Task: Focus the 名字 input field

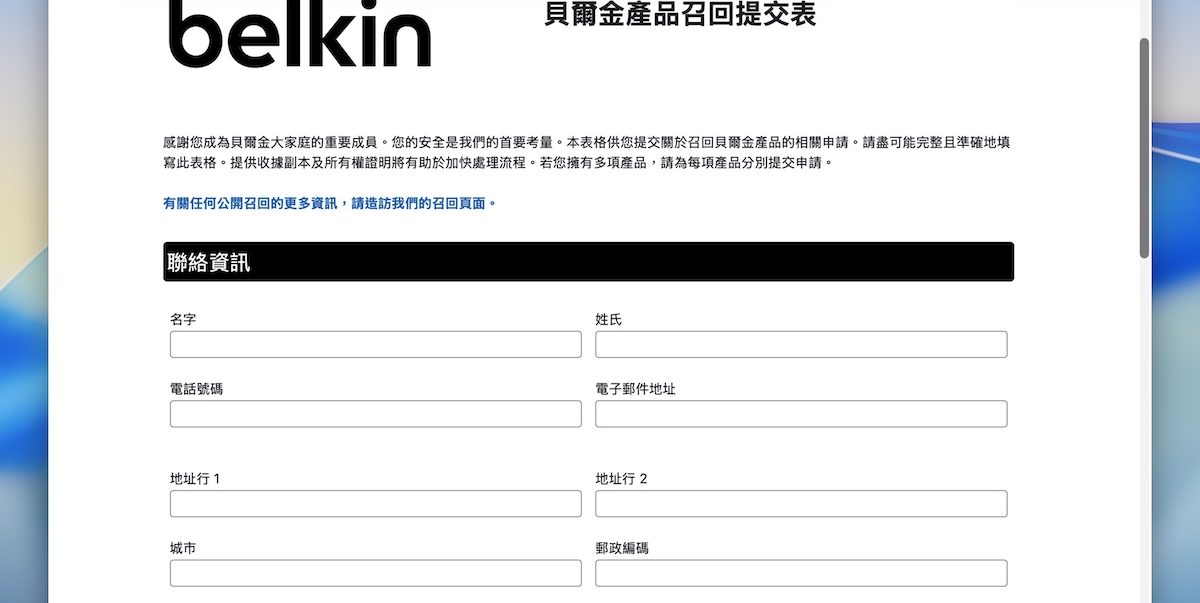Action: coord(375,345)
